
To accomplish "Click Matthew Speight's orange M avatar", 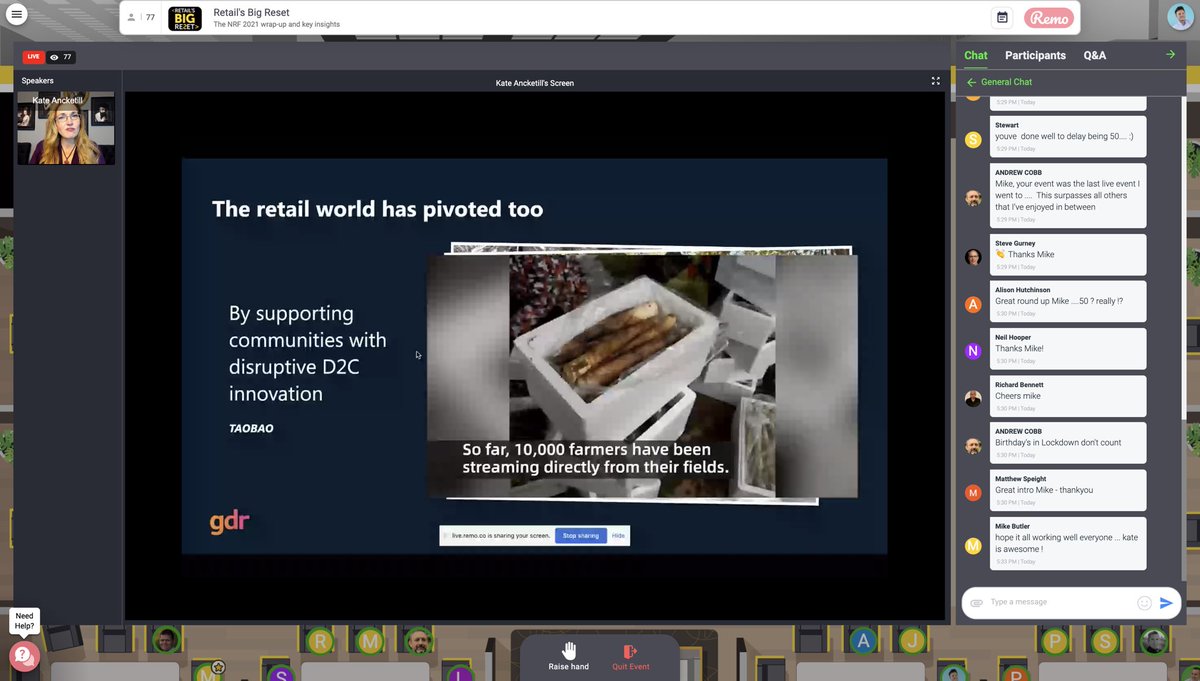I will pyautogui.click(x=973, y=493).
